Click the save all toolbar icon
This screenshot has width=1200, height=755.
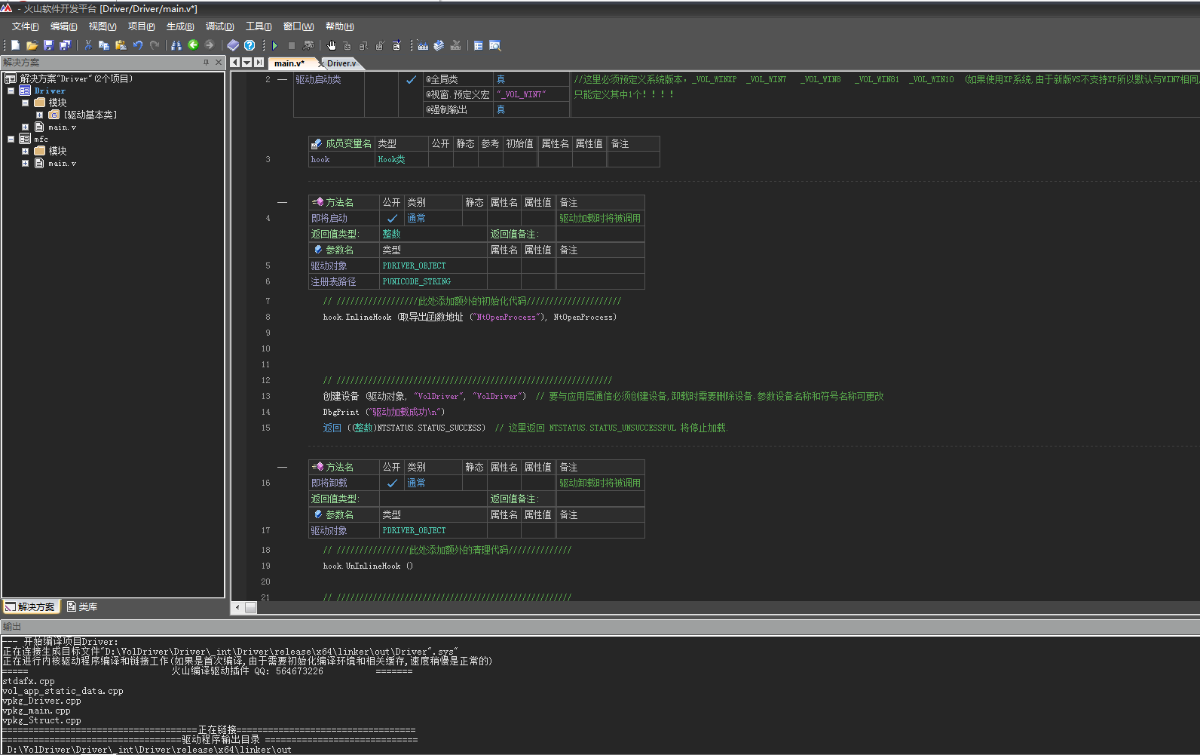click(x=65, y=45)
